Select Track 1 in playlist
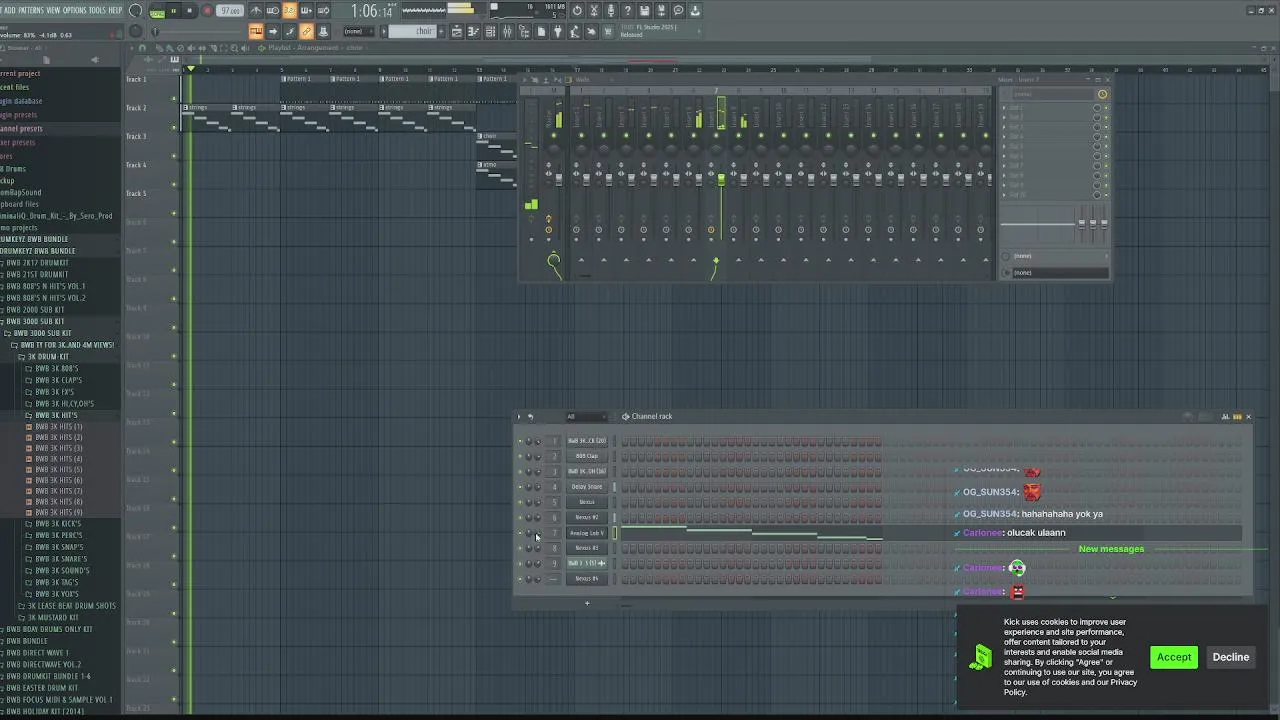1280x720 pixels. [x=136, y=79]
